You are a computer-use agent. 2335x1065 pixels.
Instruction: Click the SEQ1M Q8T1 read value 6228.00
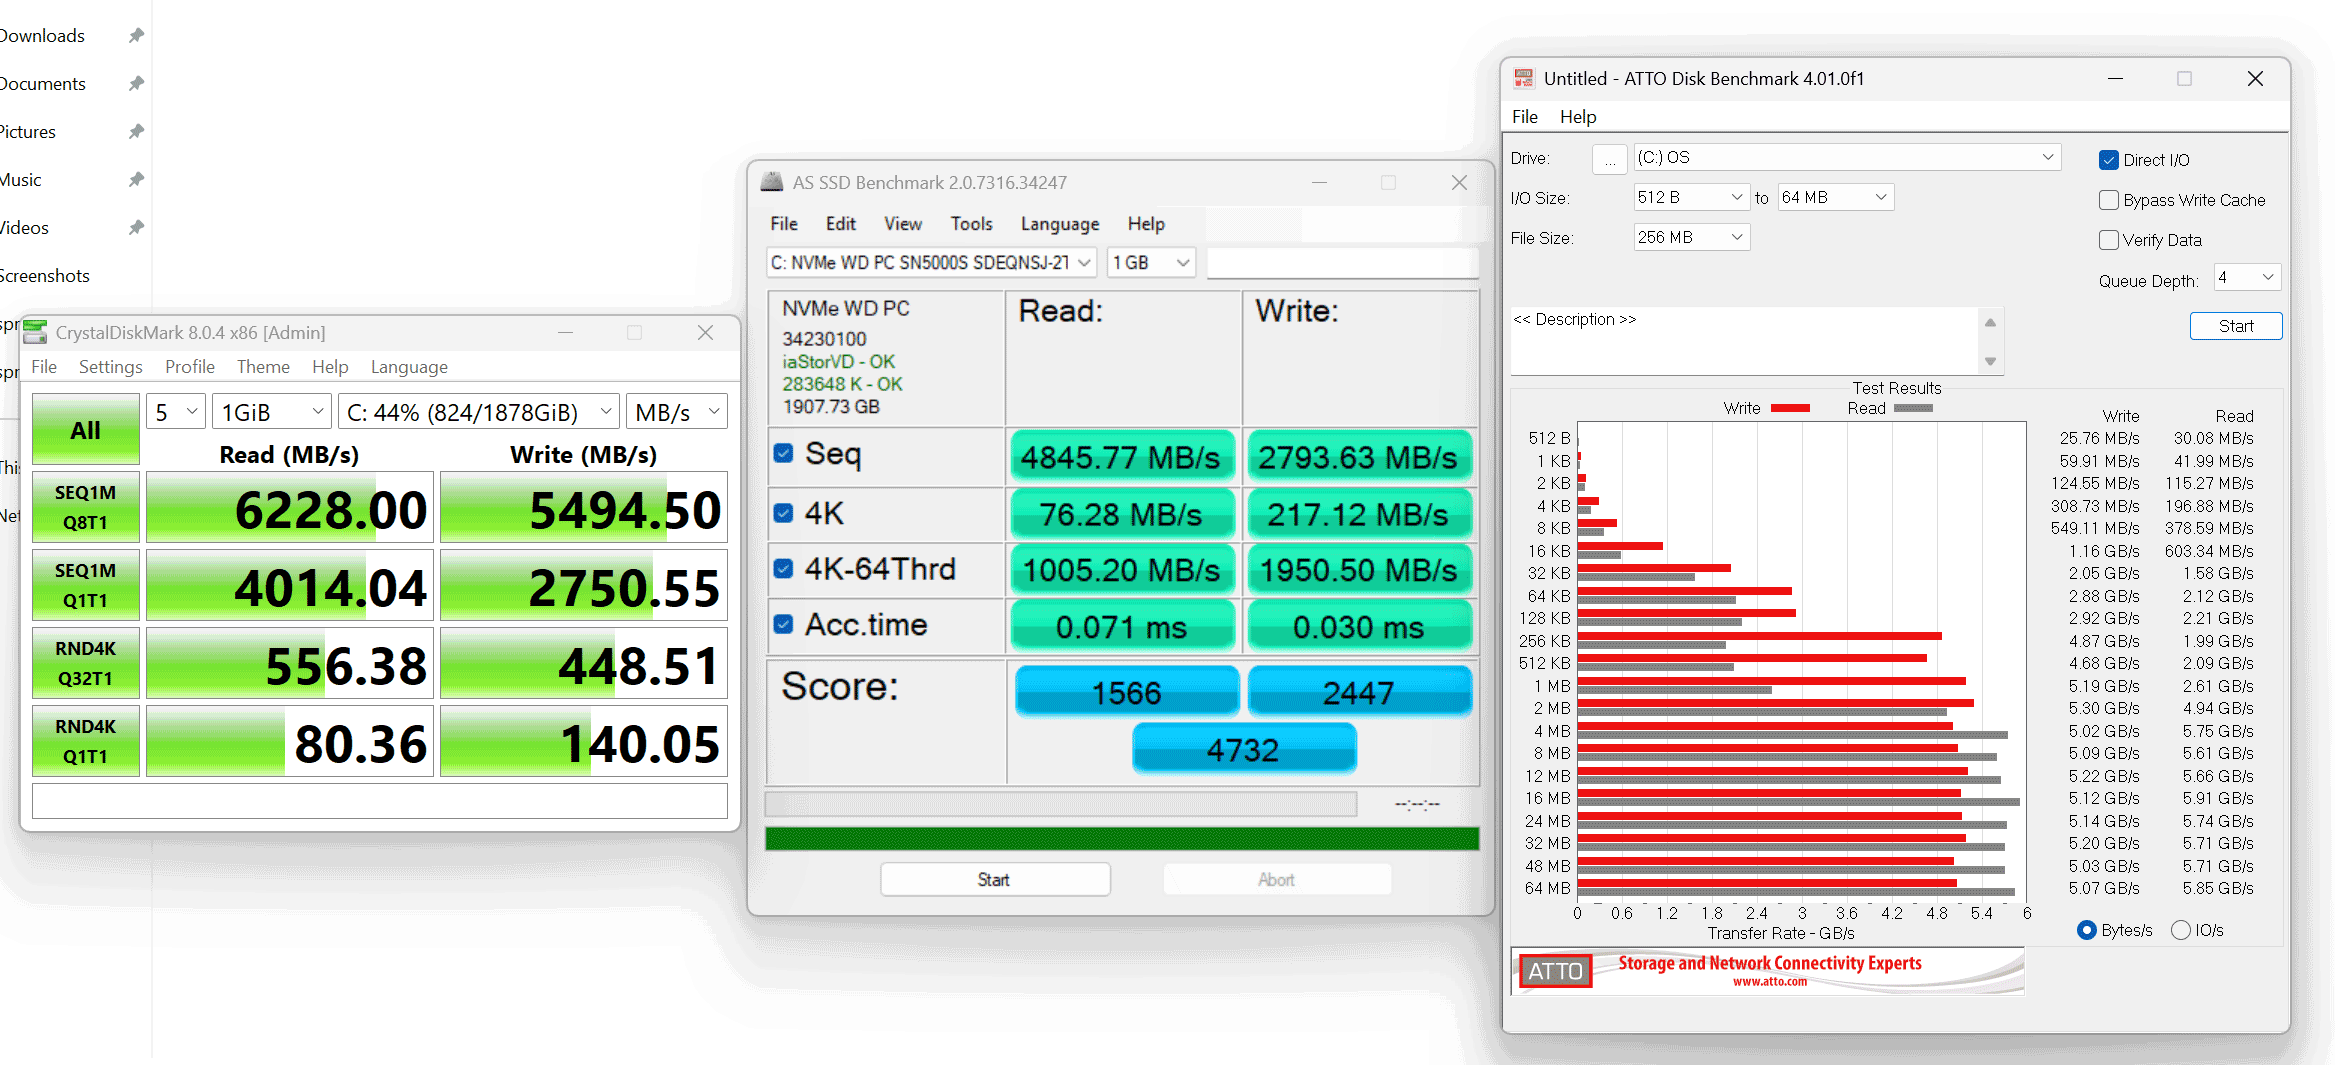[290, 507]
